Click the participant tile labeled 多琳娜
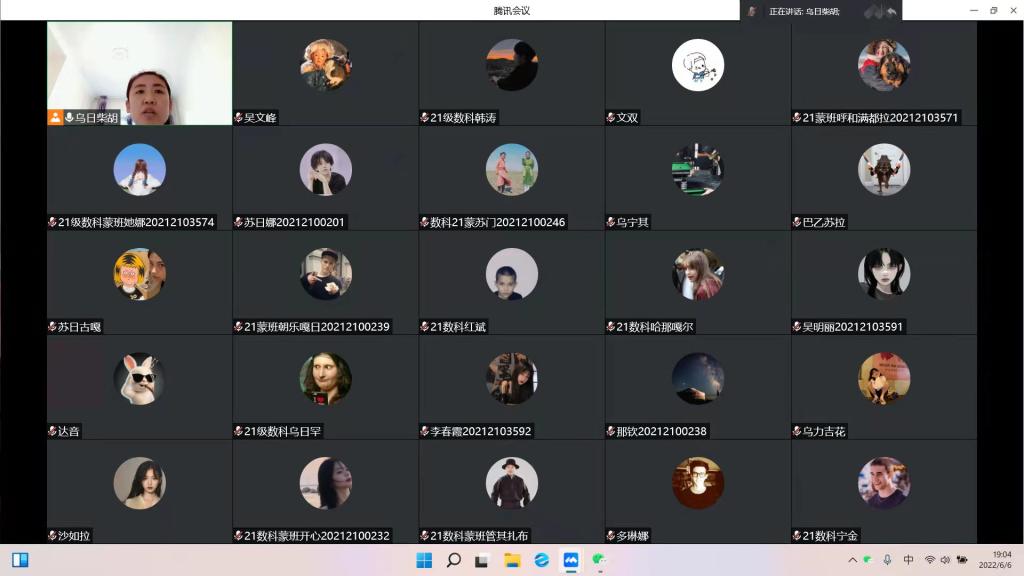The height and width of the screenshot is (576, 1024). pyautogui.click(x=697, y=491)
